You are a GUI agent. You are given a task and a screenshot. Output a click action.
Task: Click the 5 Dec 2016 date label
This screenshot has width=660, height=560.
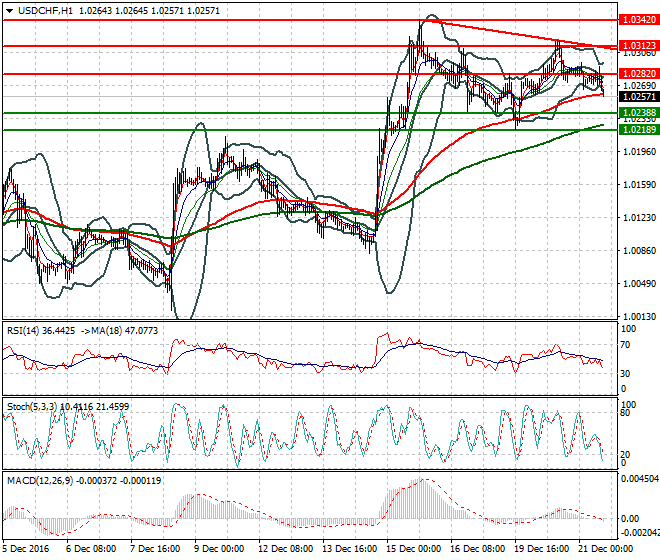tap(26, 549)
